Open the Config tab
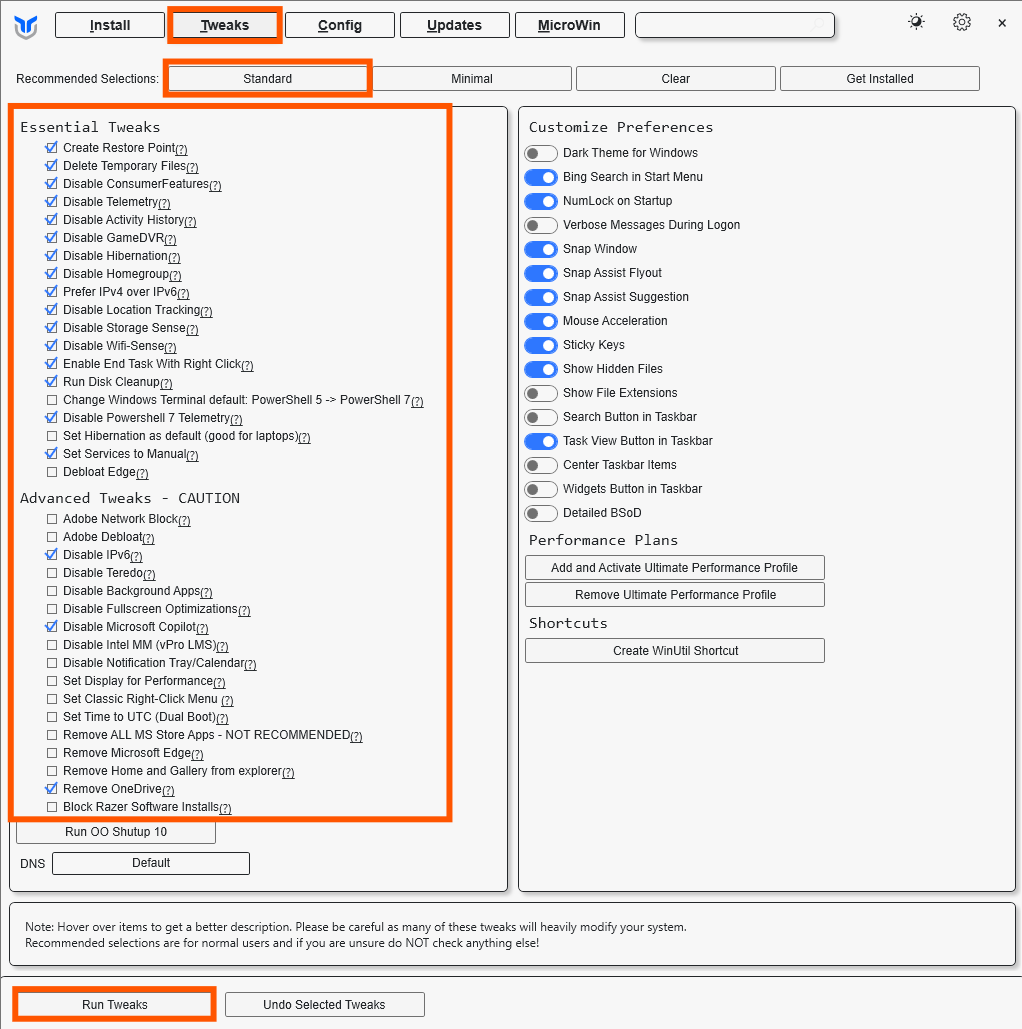 (339, 25)
